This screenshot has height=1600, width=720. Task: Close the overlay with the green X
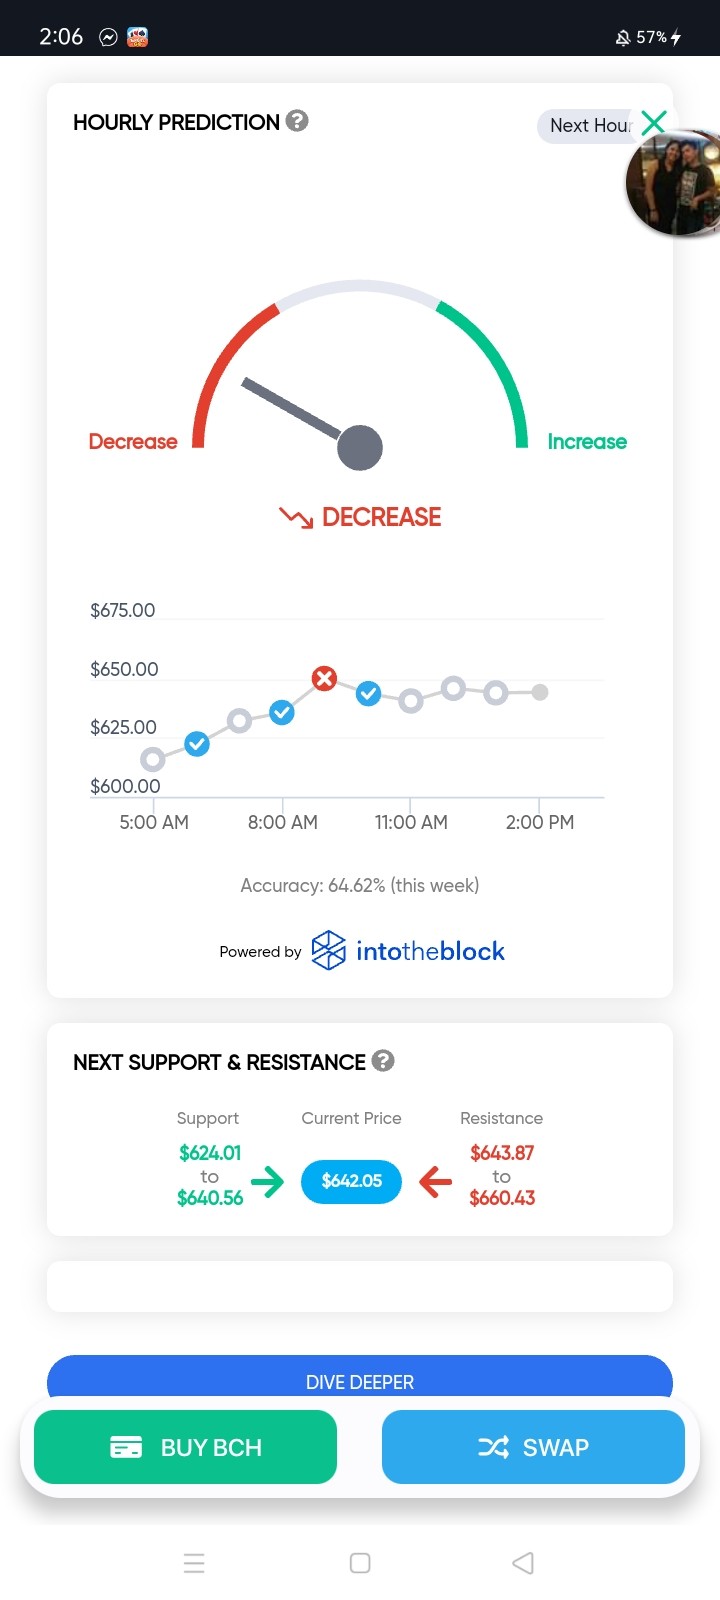click(x=653, y=123)
